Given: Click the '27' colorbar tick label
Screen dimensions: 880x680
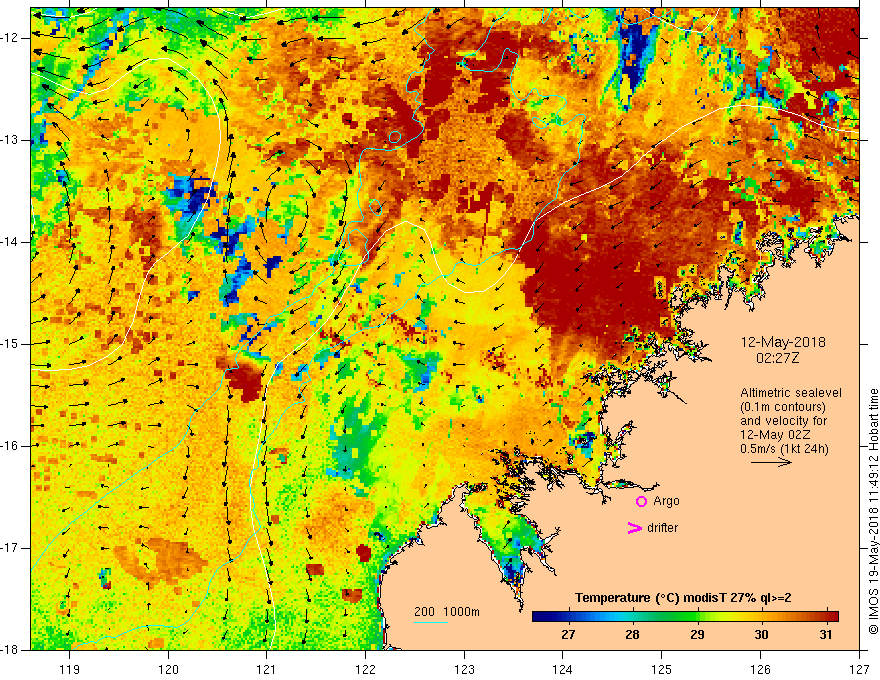Looking at the screenshot, I should coord(568,635).
